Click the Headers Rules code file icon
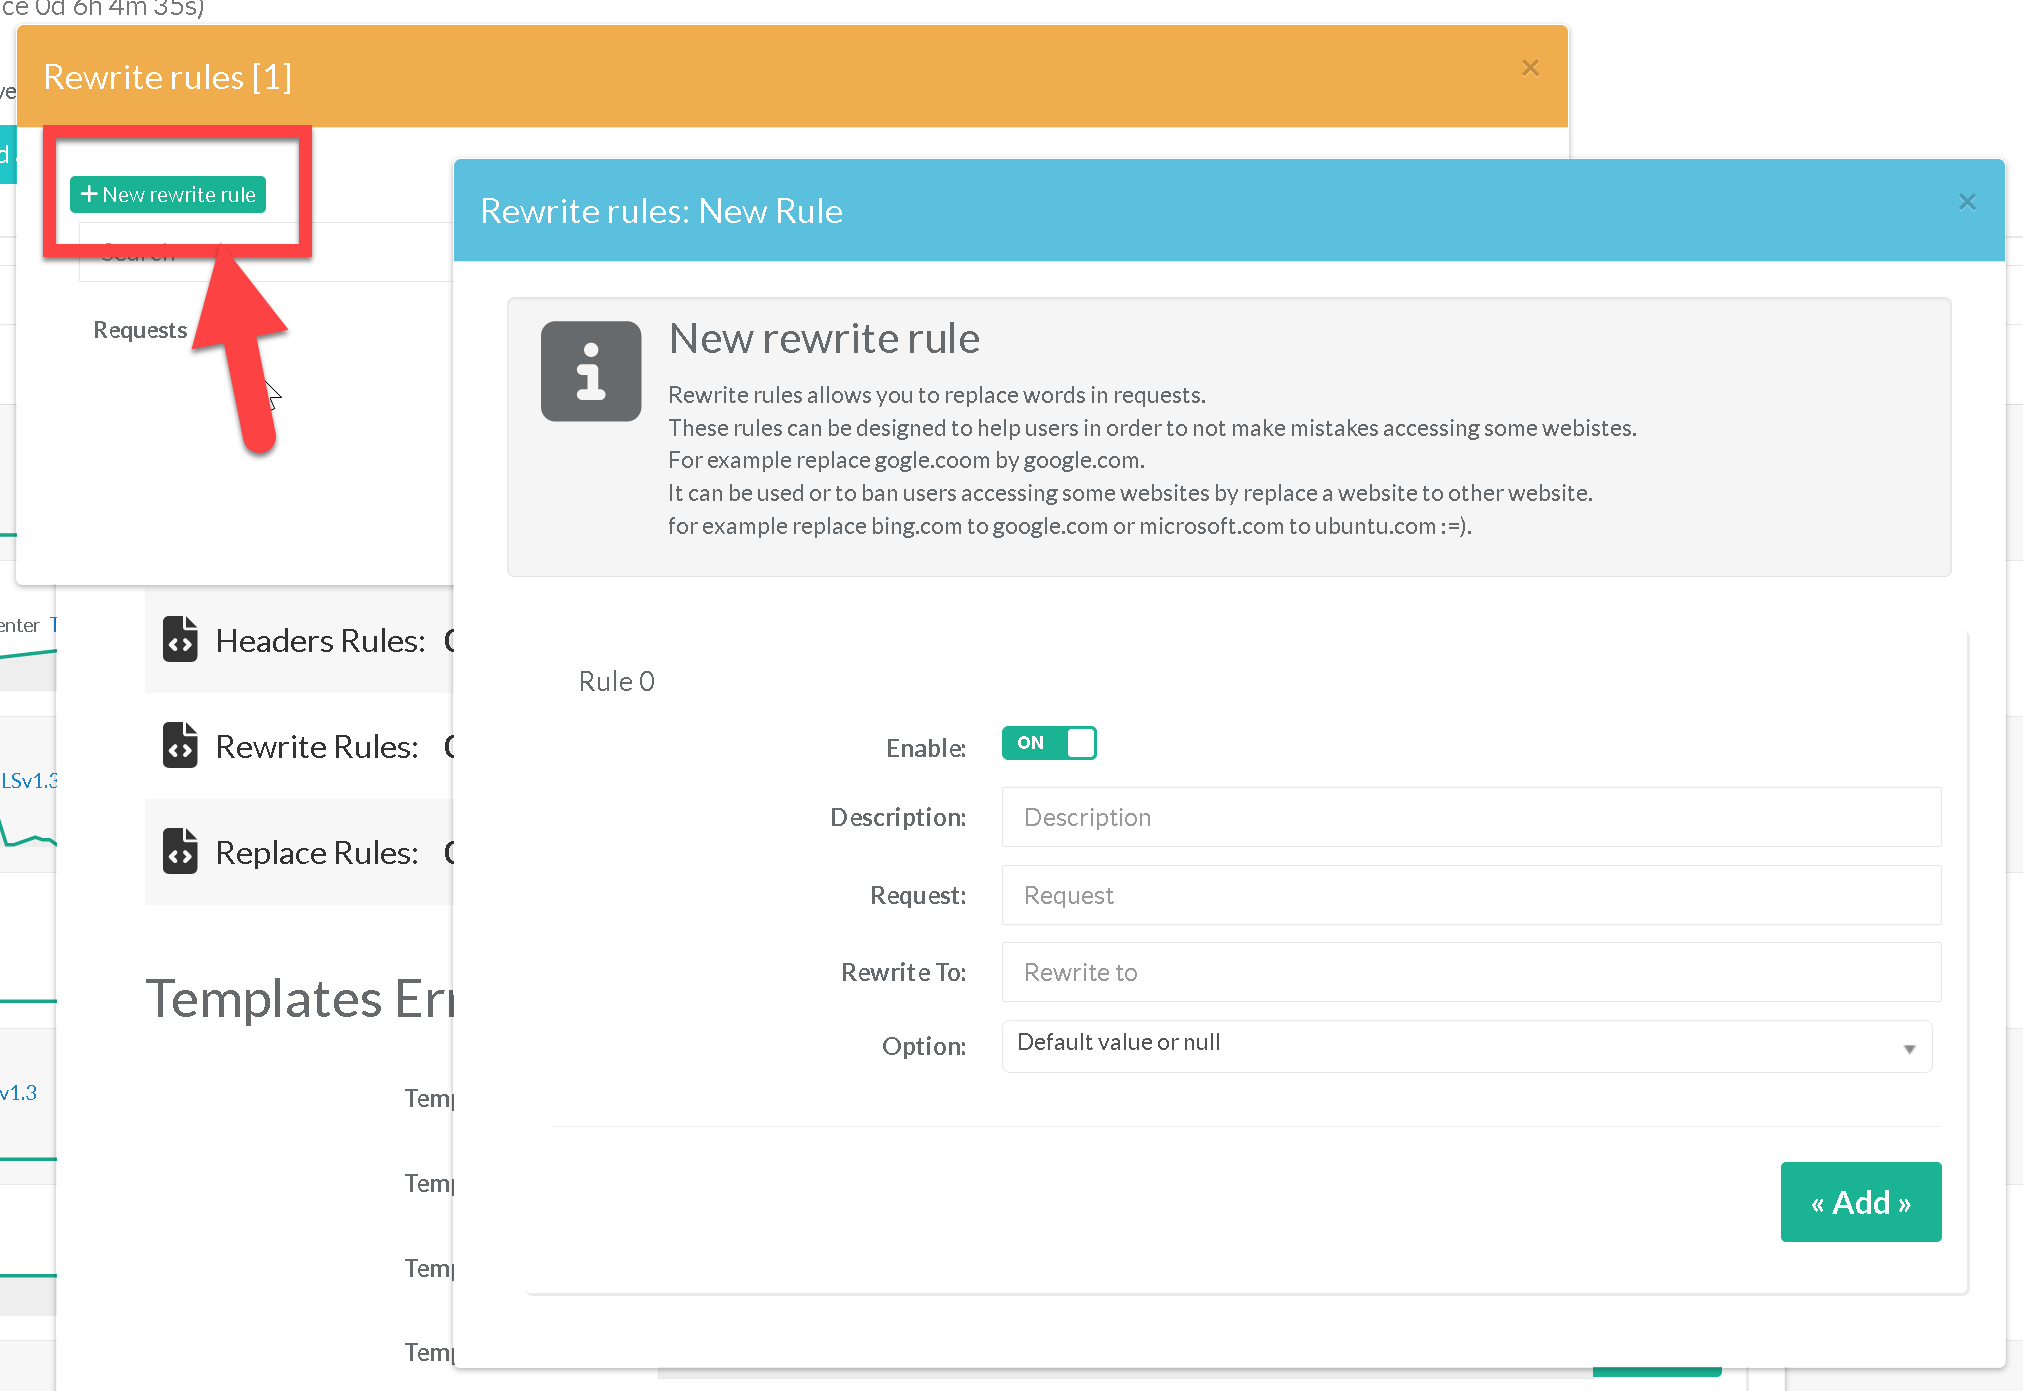Image resolution: width=2023 pixels, height=1391 pixels. (x=180, y=640)
